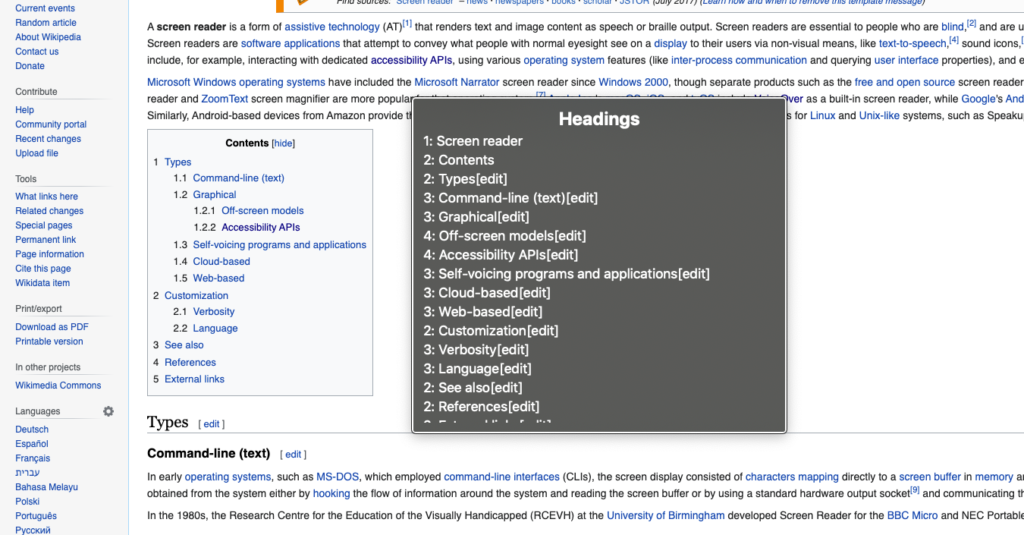Select 'Accessibility APIs[edit]' in Headings overlay
The height and width of the screenshot is (535, 1024).
[x=500, y=255]
